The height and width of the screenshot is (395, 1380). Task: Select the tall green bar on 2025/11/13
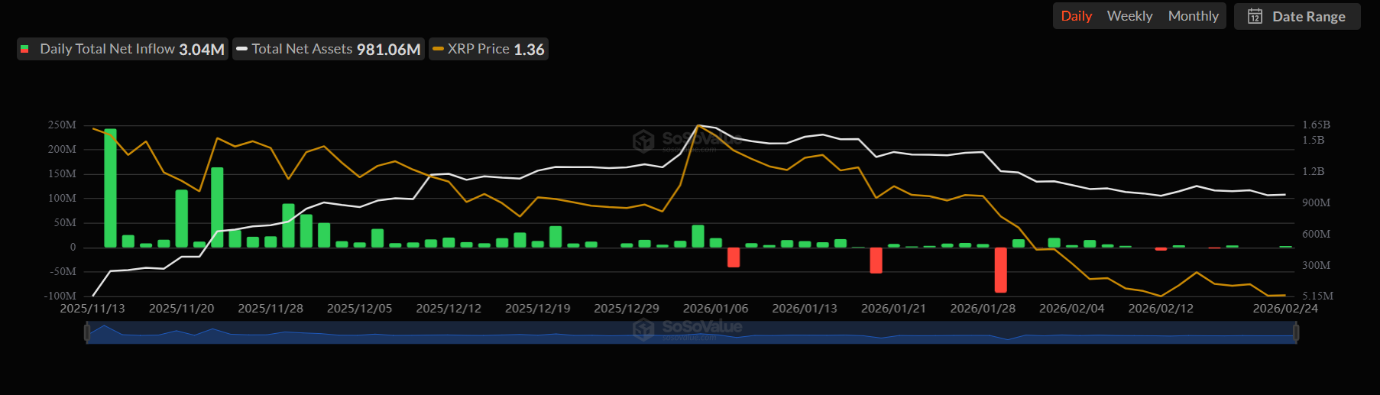point(110,188)
